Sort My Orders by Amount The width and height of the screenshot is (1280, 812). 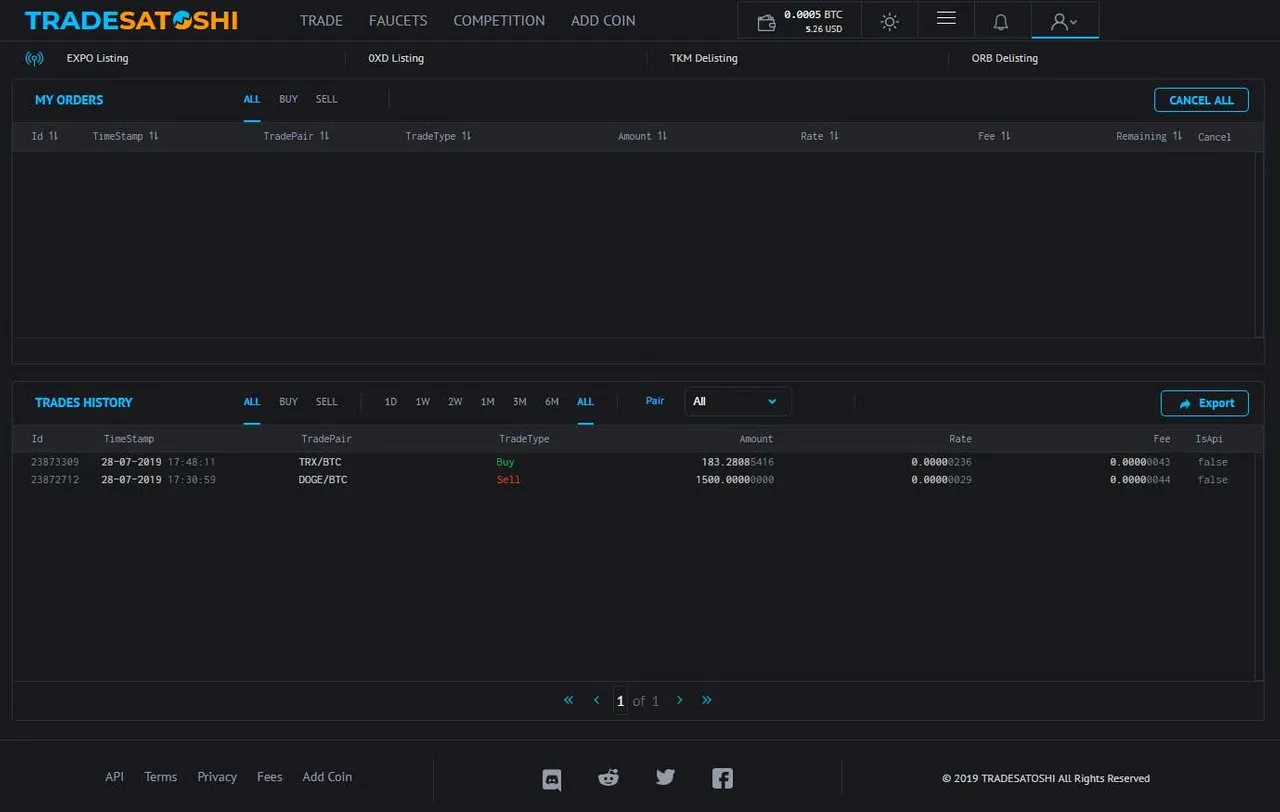tap(643, 136)
